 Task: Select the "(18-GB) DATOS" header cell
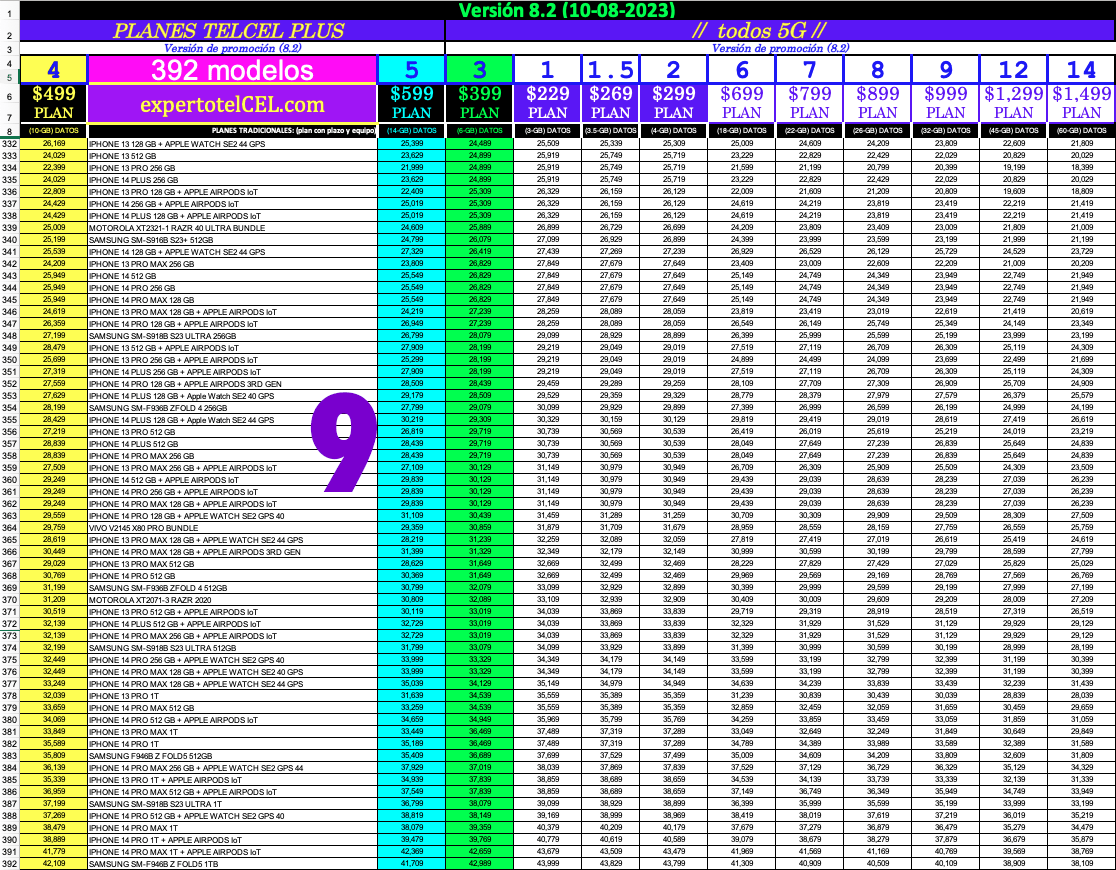point(742,131)
